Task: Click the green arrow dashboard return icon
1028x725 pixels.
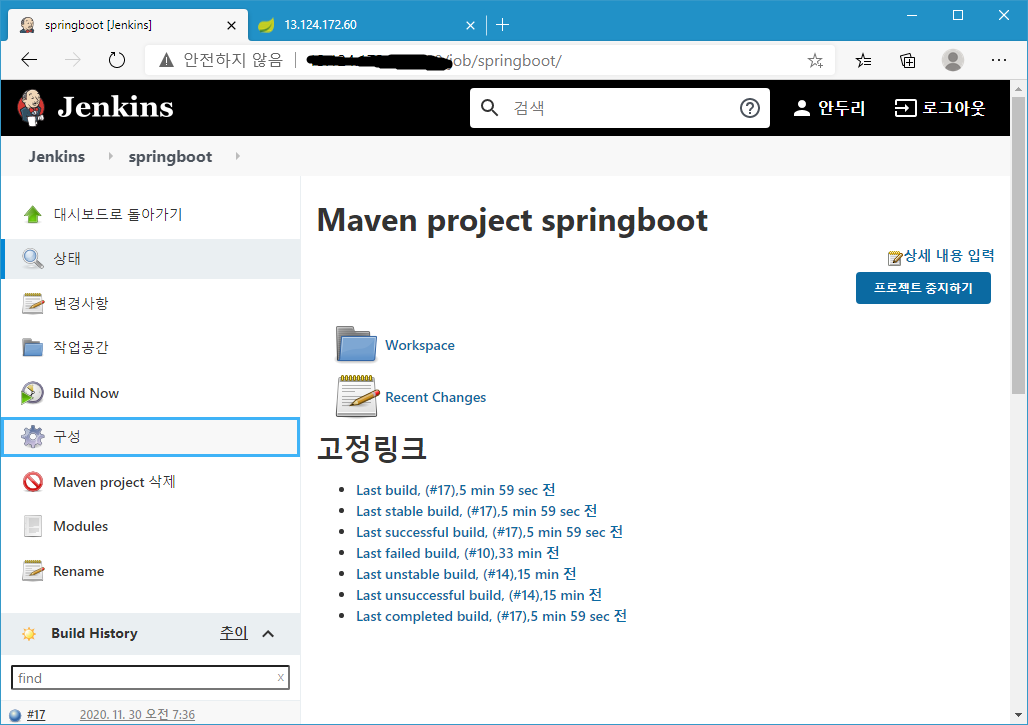Action: 32,214
